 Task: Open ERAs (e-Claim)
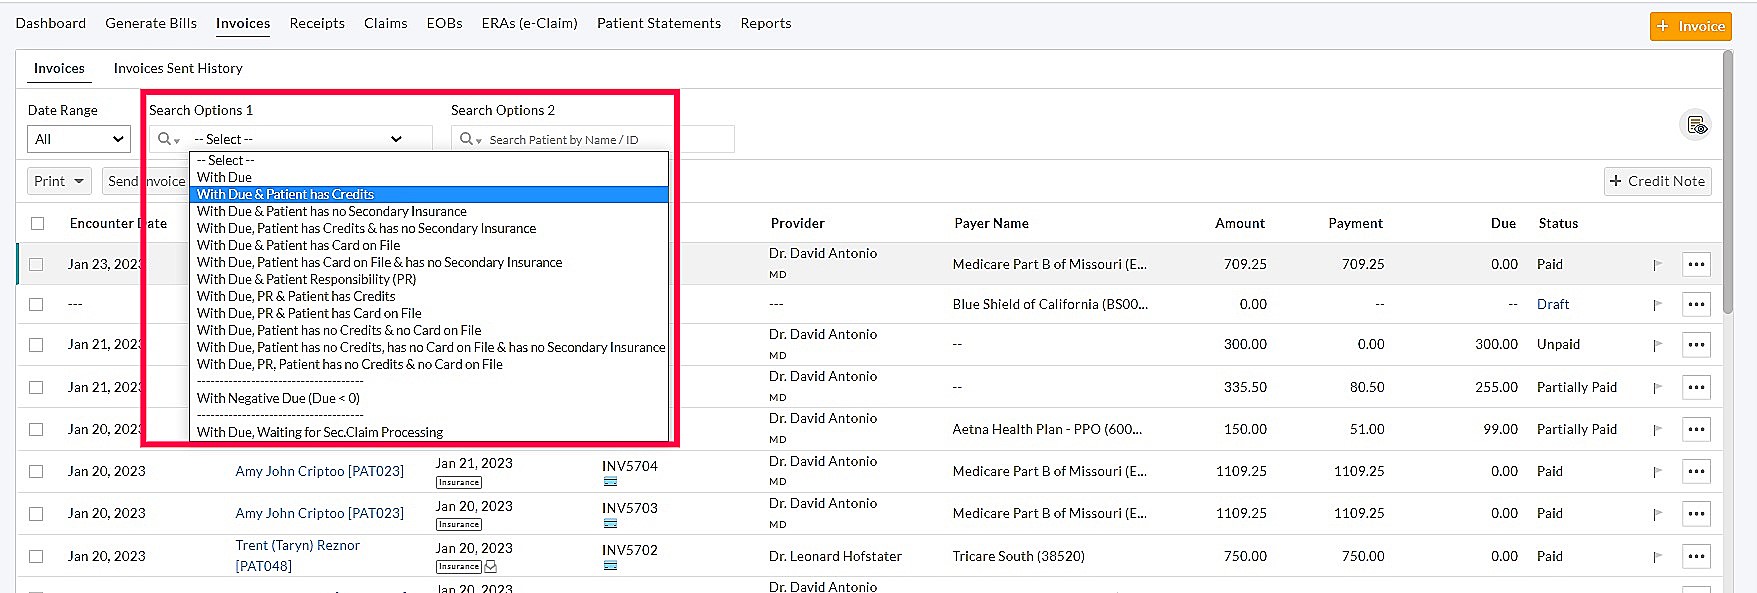529,23
